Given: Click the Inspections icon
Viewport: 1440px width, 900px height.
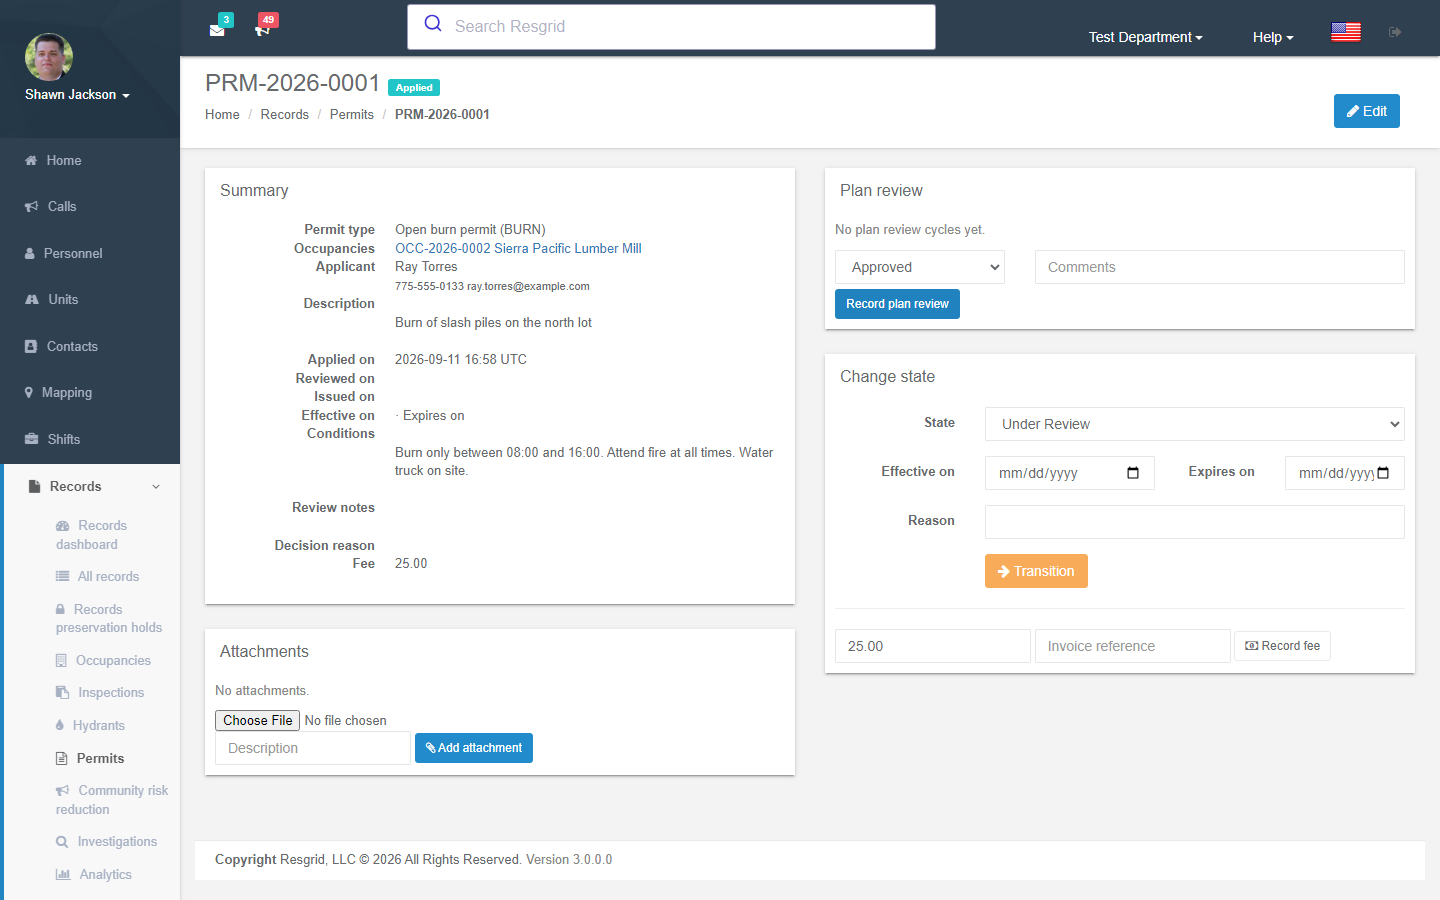Looking at the screenshot, I should click(x=62, y=693).
